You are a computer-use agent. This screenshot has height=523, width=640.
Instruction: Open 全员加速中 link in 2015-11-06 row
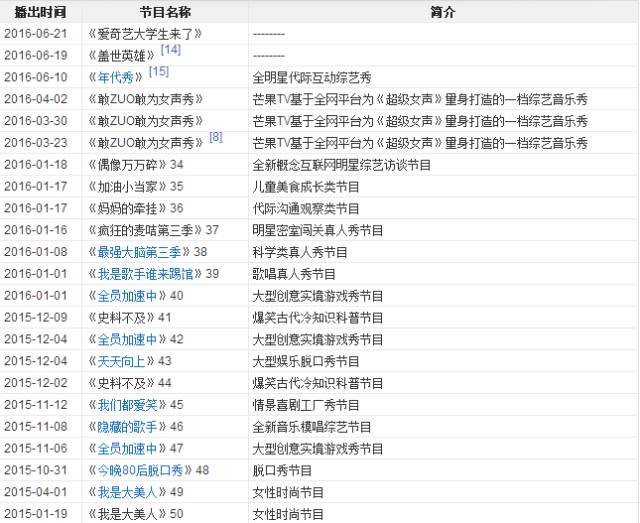[127, 448]
